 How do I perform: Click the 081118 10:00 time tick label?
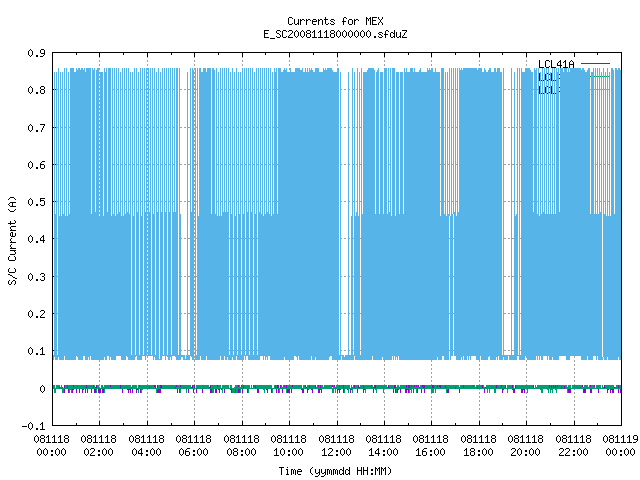(288, 446)
